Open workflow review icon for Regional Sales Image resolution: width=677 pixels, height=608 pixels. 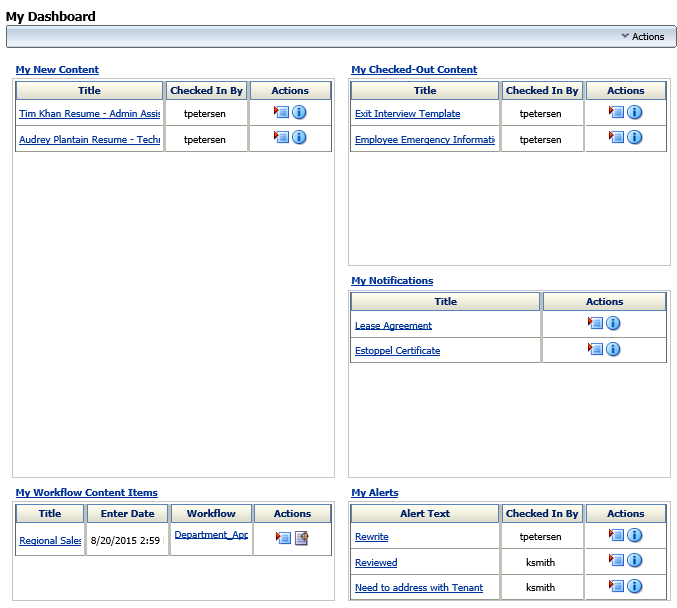[302, 538]
